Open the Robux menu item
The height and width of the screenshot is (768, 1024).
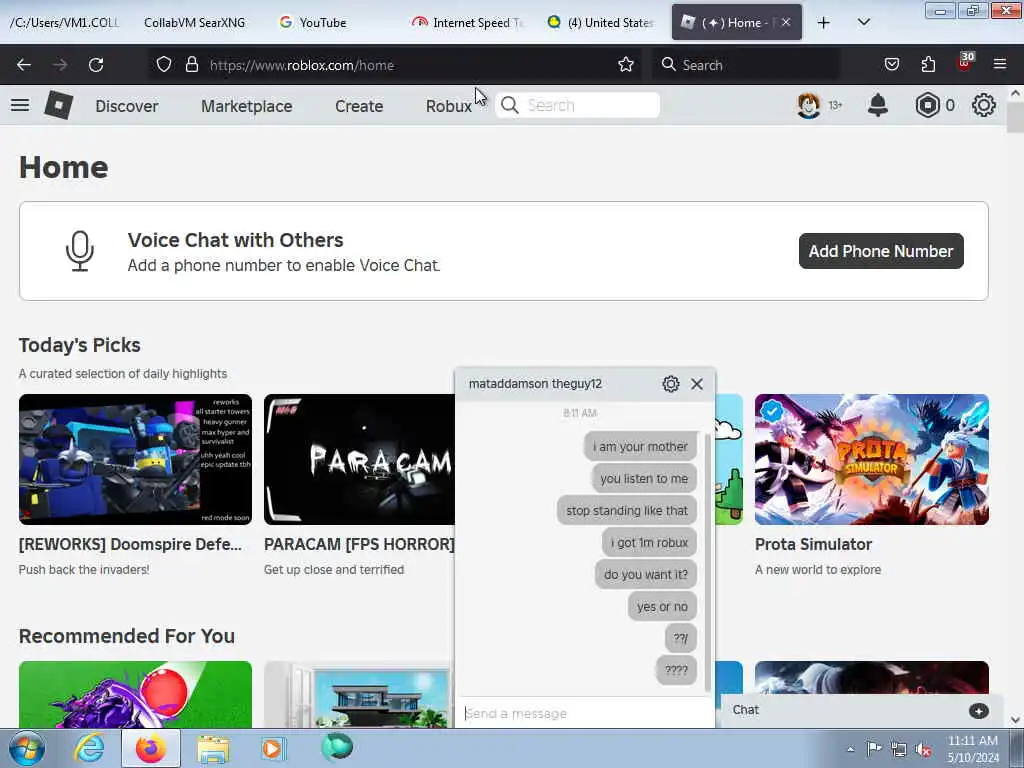tap(449, 106)
